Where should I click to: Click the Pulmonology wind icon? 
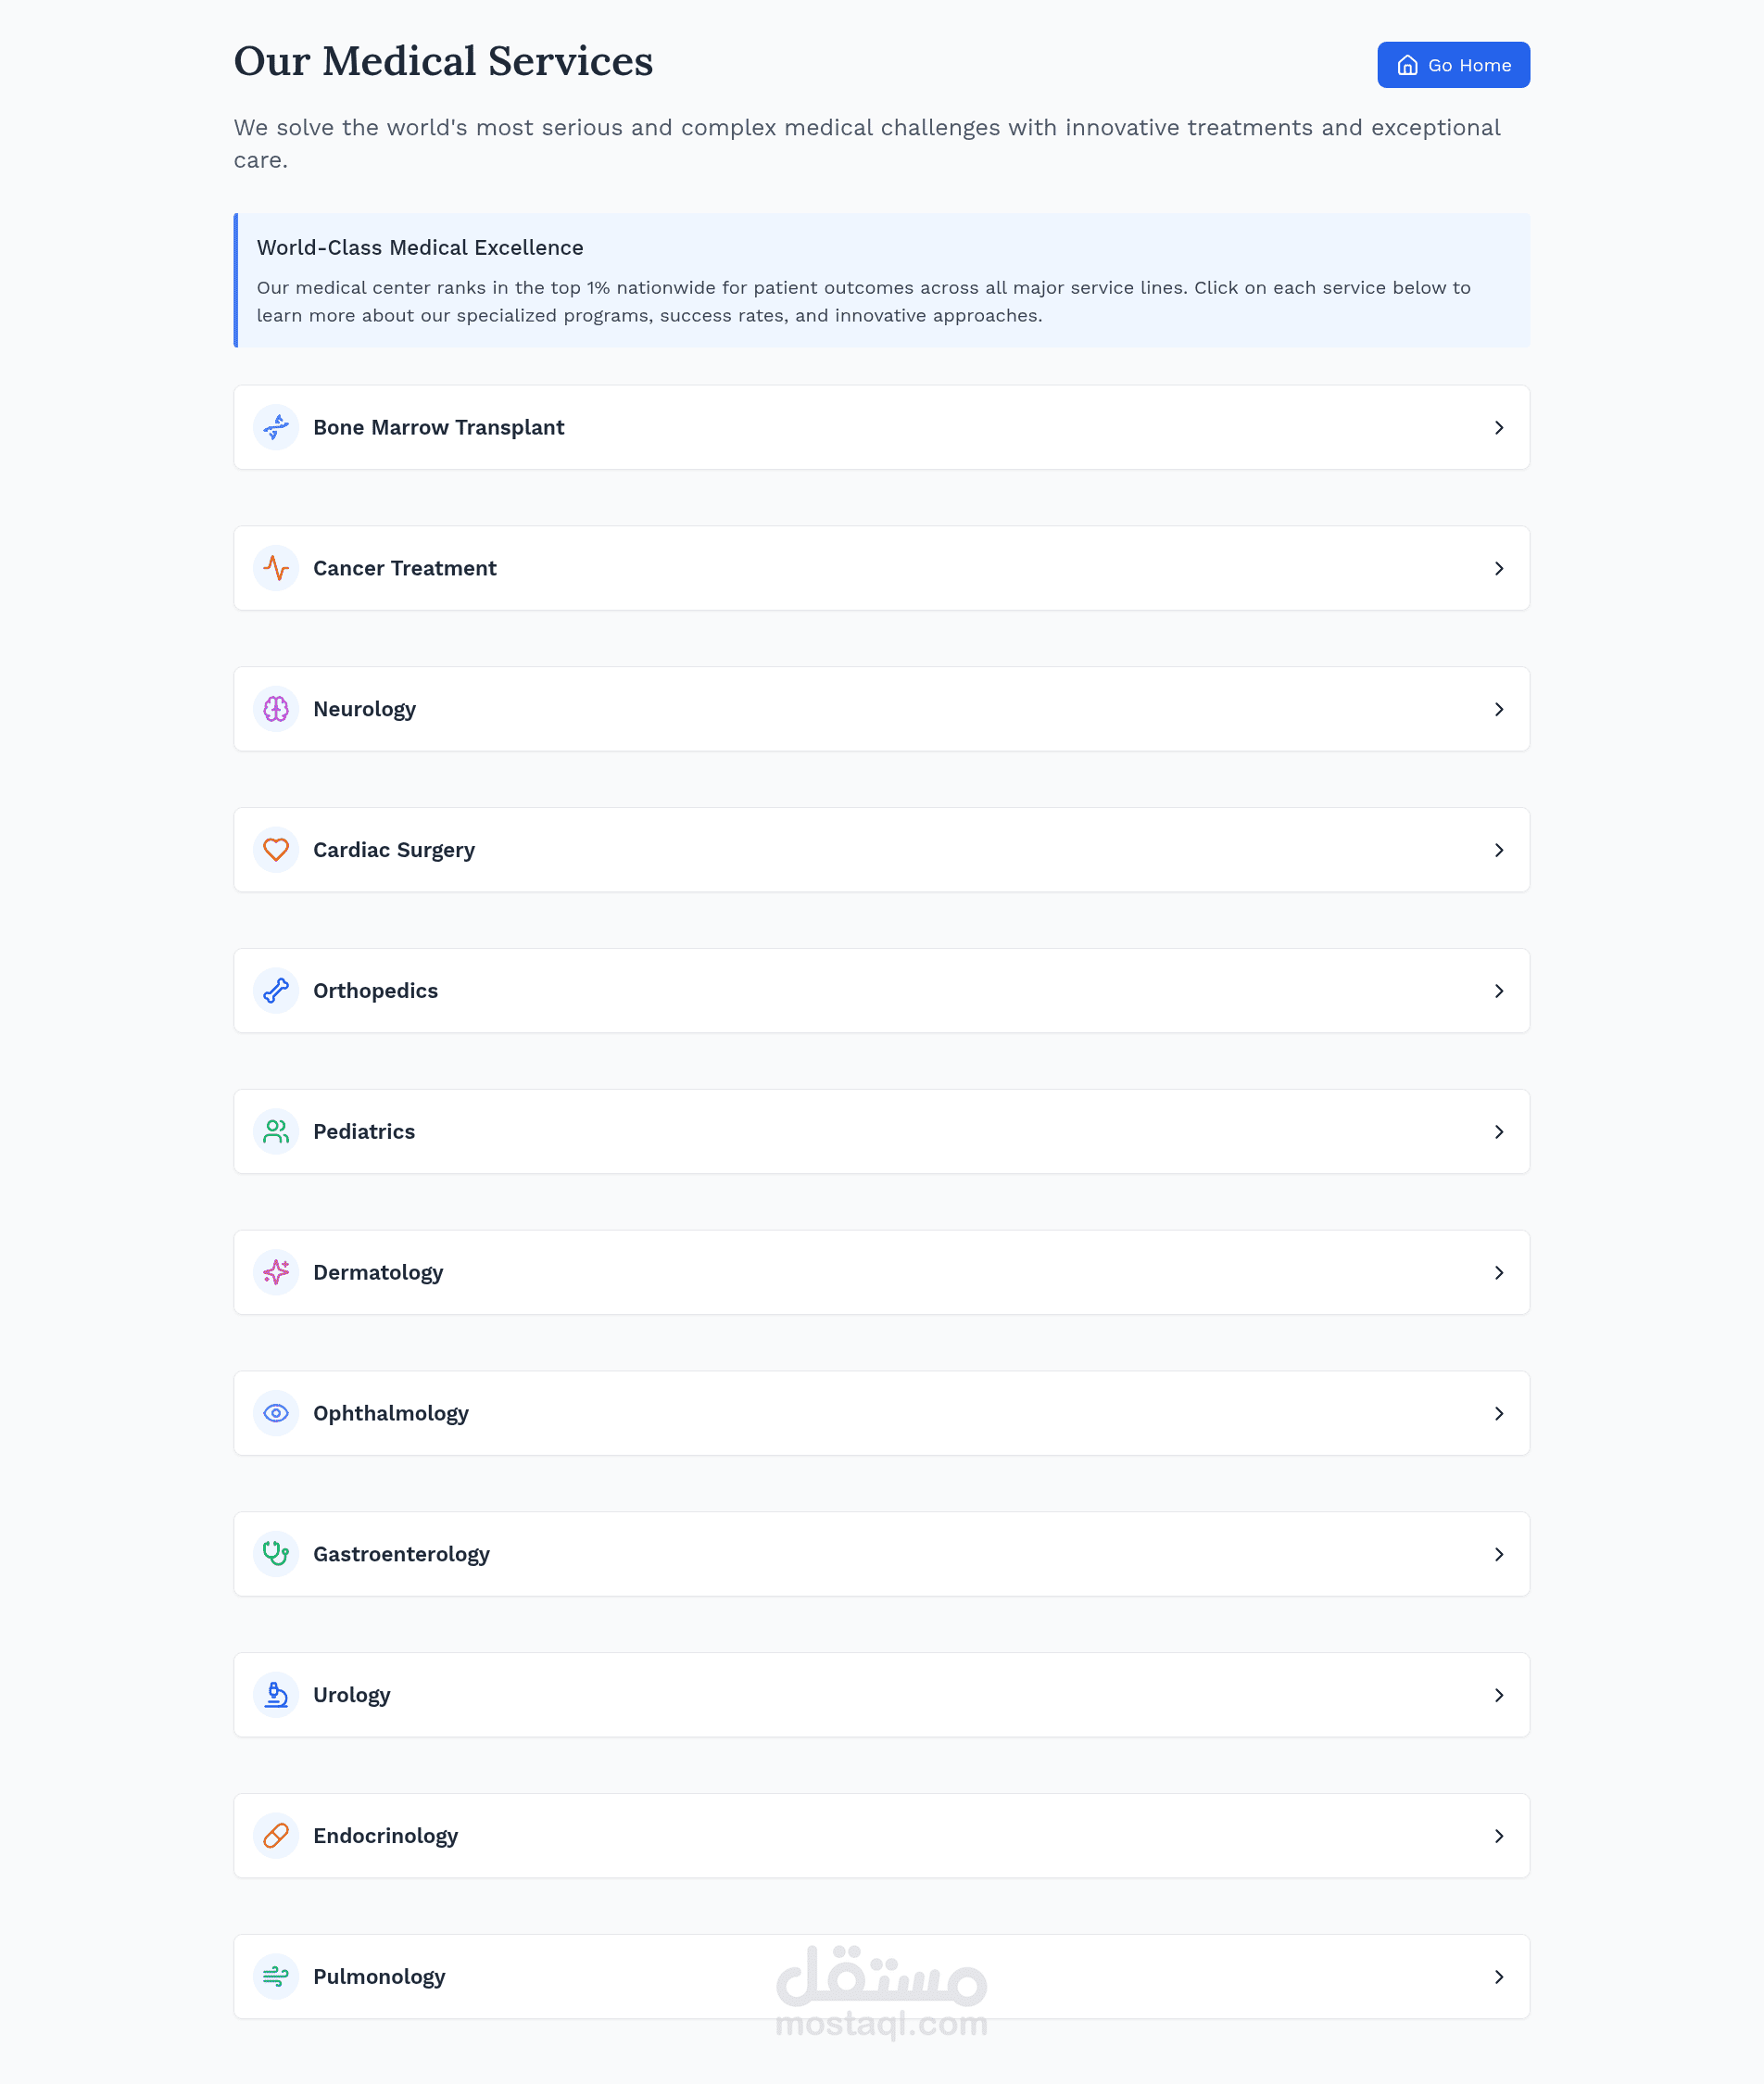[276, 1977]
